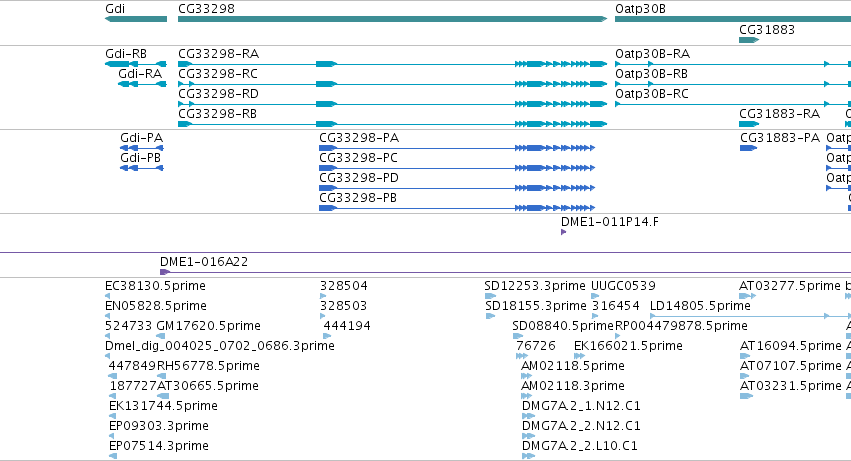The width and height of the screenshot is (851, 461).
Task: Click the EP09303.3prime EST label
Action: [x=158, y=426]
